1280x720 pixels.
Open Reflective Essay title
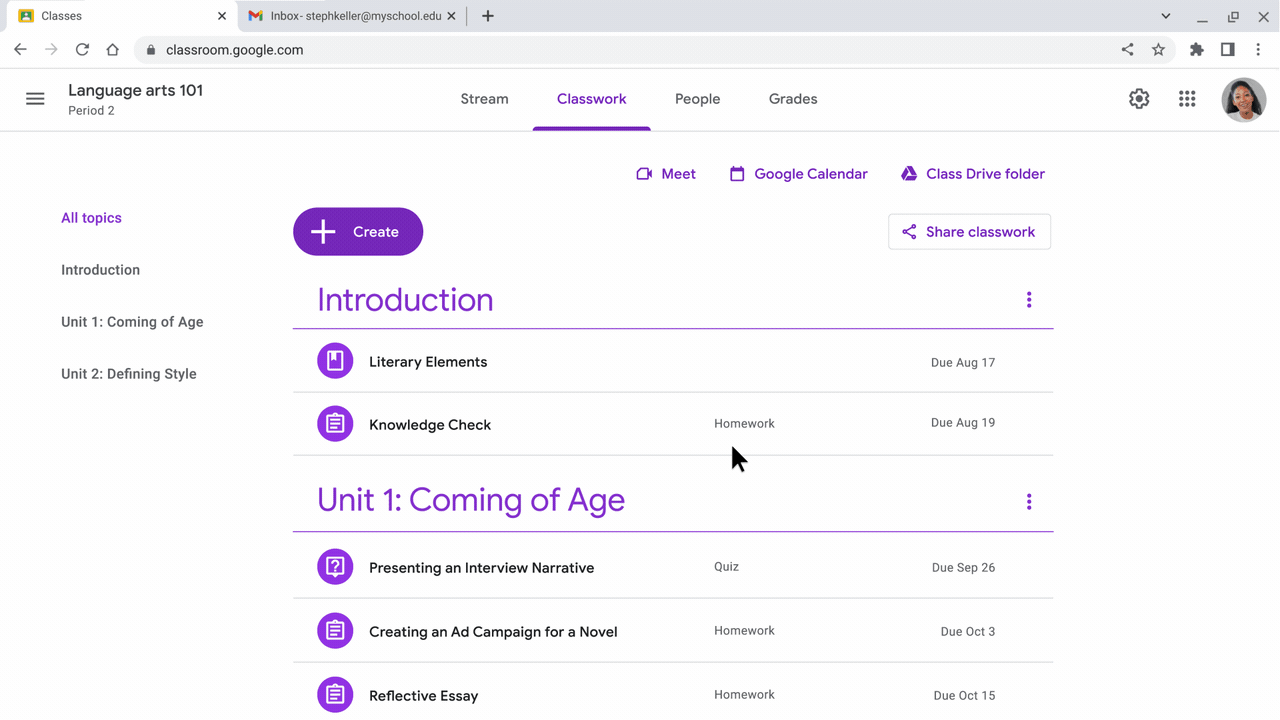[x=423, y=696]
